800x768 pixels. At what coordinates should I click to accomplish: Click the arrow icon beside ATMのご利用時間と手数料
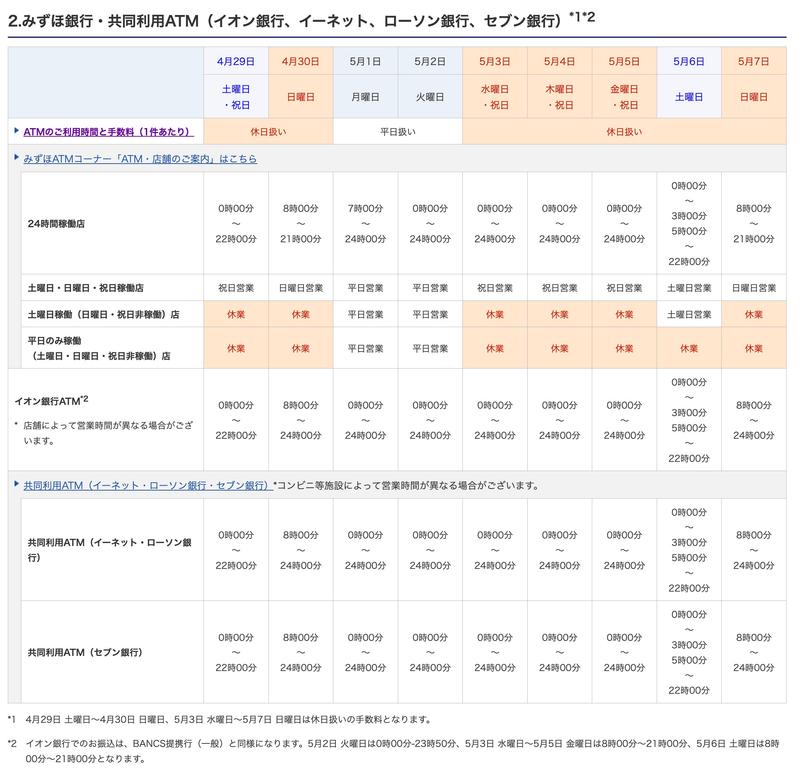tap(16, 131)
